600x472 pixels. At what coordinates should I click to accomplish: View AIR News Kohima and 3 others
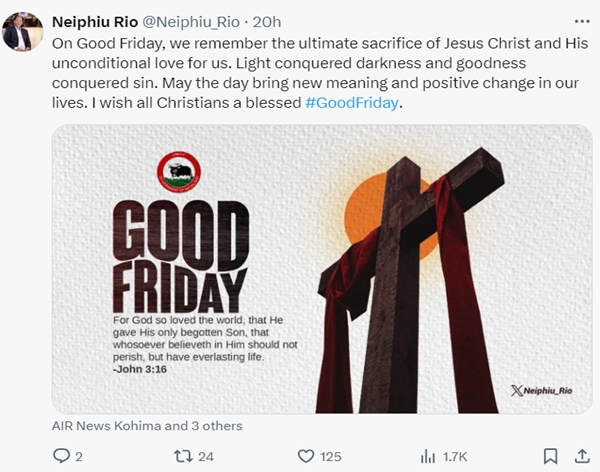click(147, 426)
